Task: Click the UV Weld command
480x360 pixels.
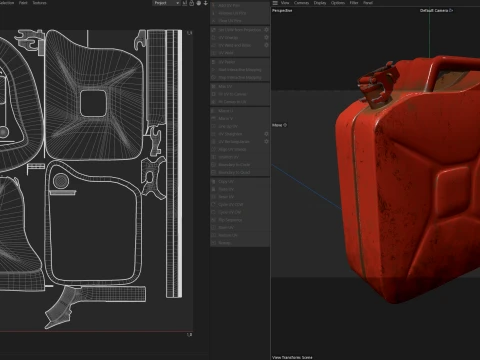Action: (x=240, y=53)
